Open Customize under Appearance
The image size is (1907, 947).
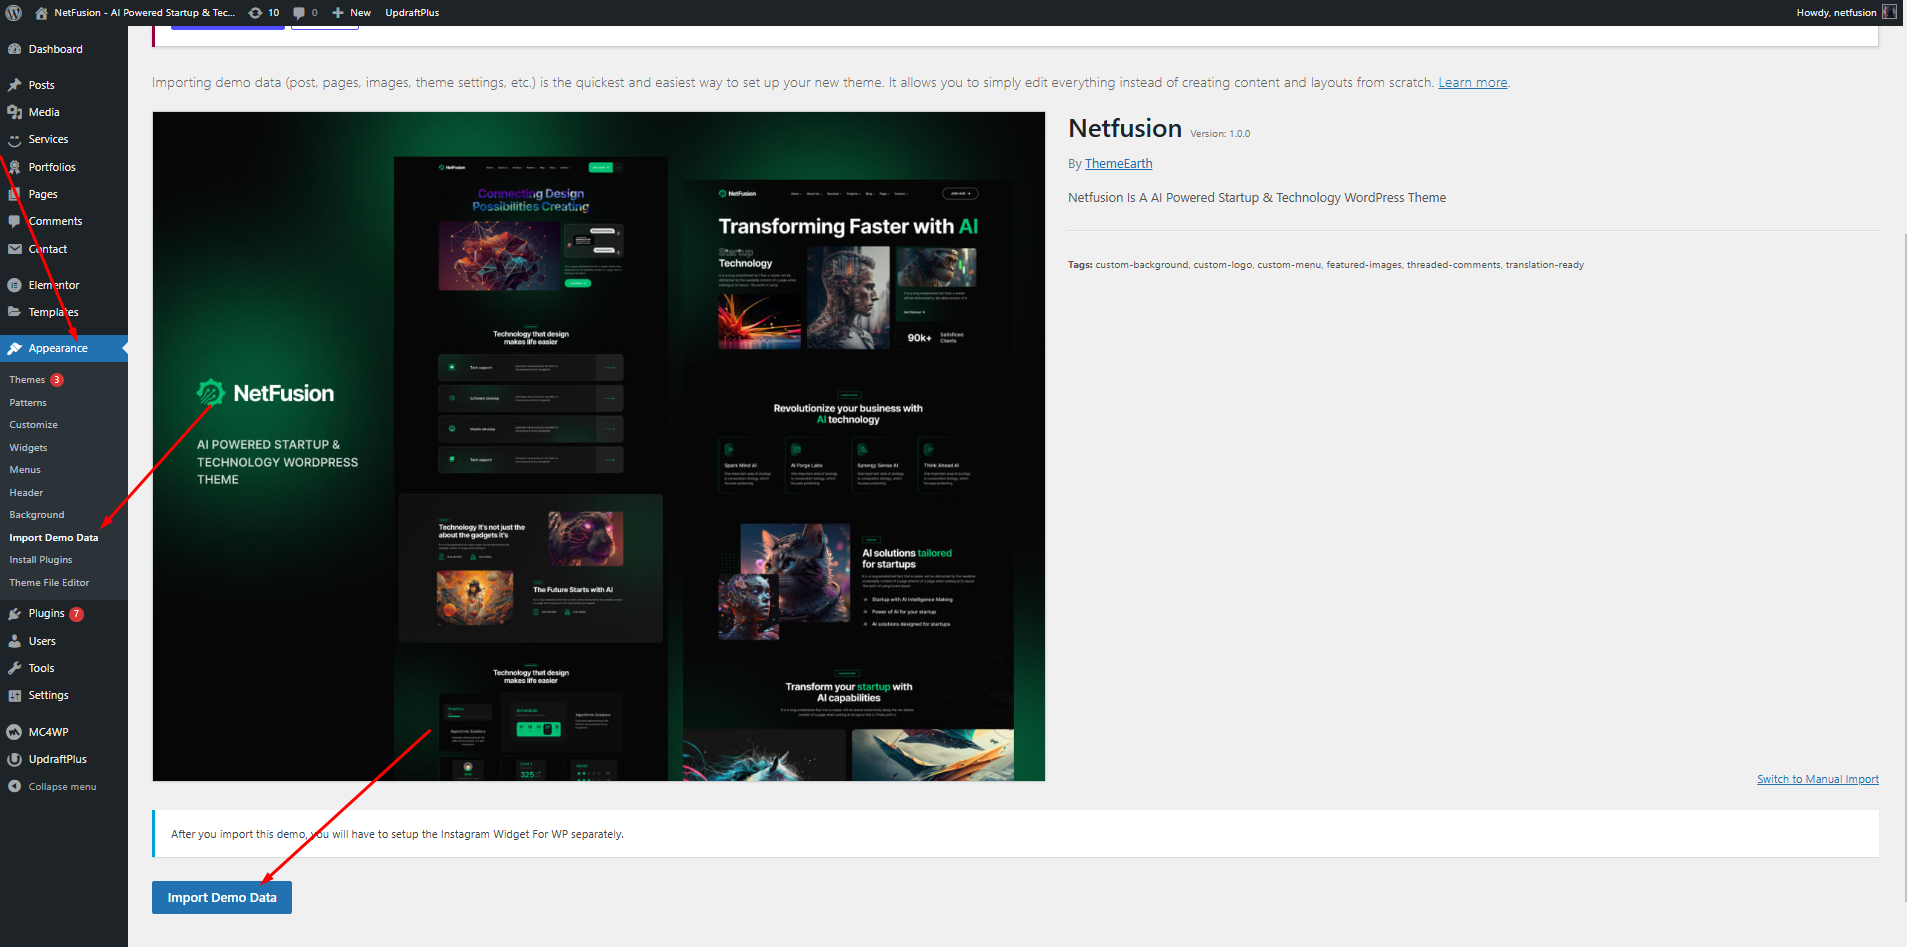click(x=33, y=425)
